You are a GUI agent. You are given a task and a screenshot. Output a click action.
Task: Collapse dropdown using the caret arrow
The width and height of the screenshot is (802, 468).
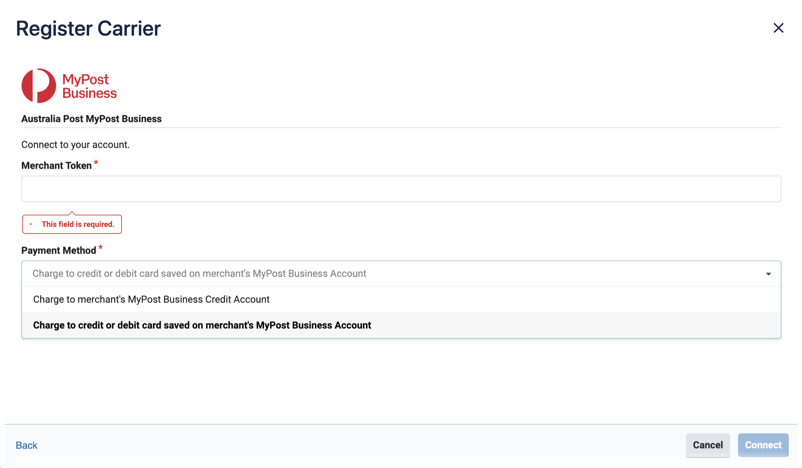click(768, 274)
